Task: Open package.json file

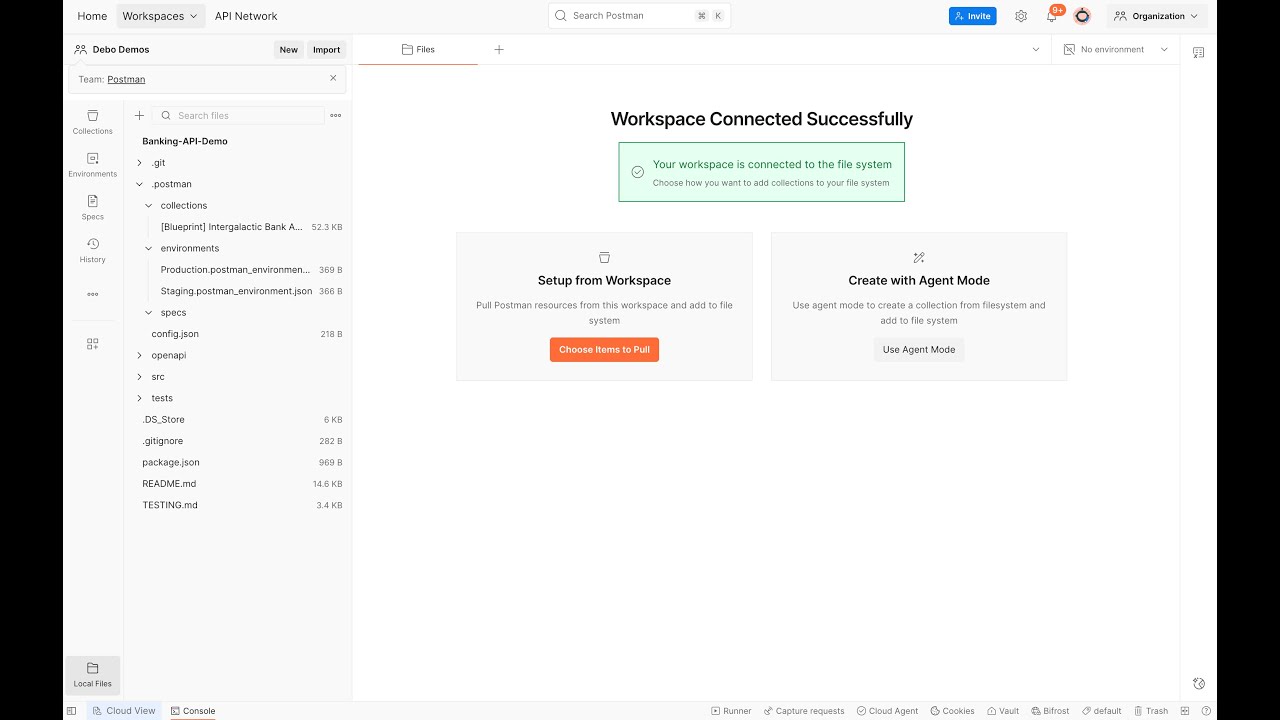Action: point(238,462)
